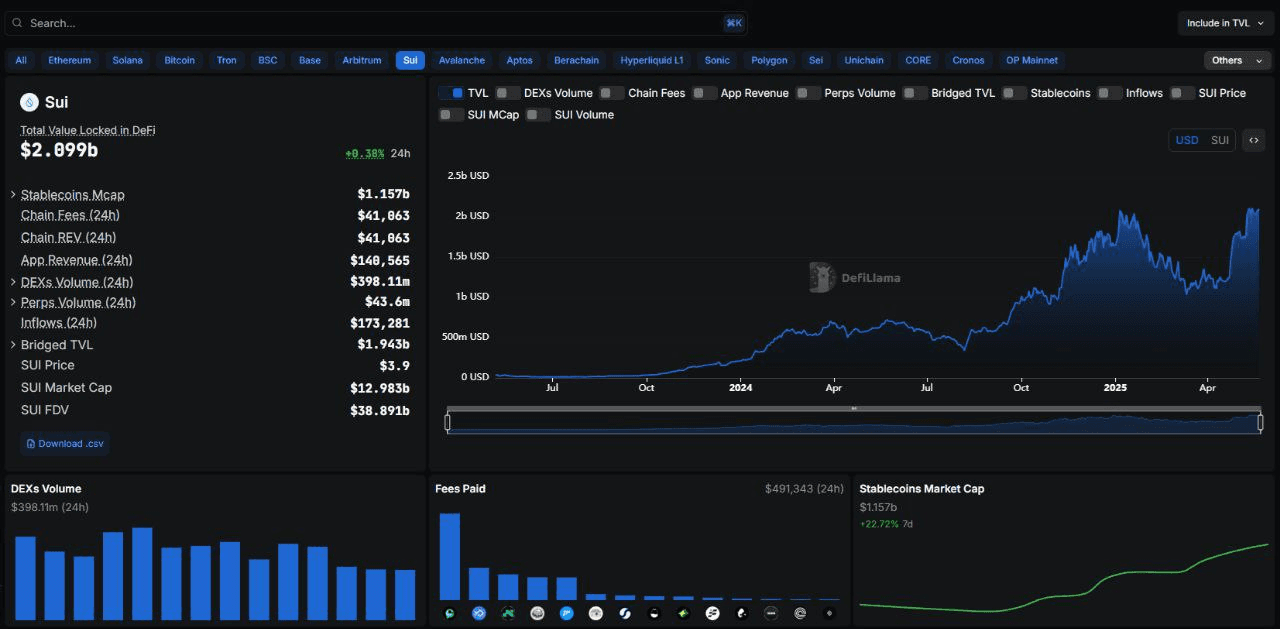The width and height of the screenshot is (1280, 629).
Task: Expand the Perps Volume (24h) row
Action: [13, 302]
